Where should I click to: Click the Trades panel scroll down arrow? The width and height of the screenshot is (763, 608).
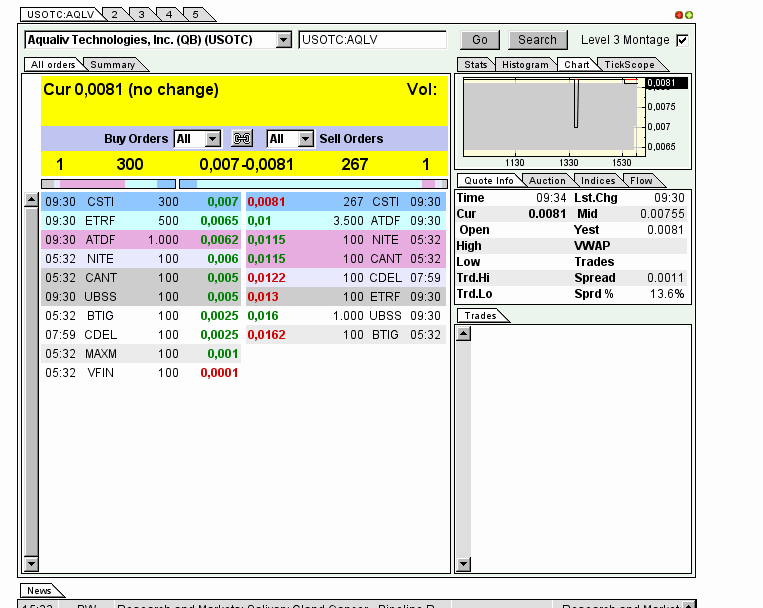(x=464, y=564)
